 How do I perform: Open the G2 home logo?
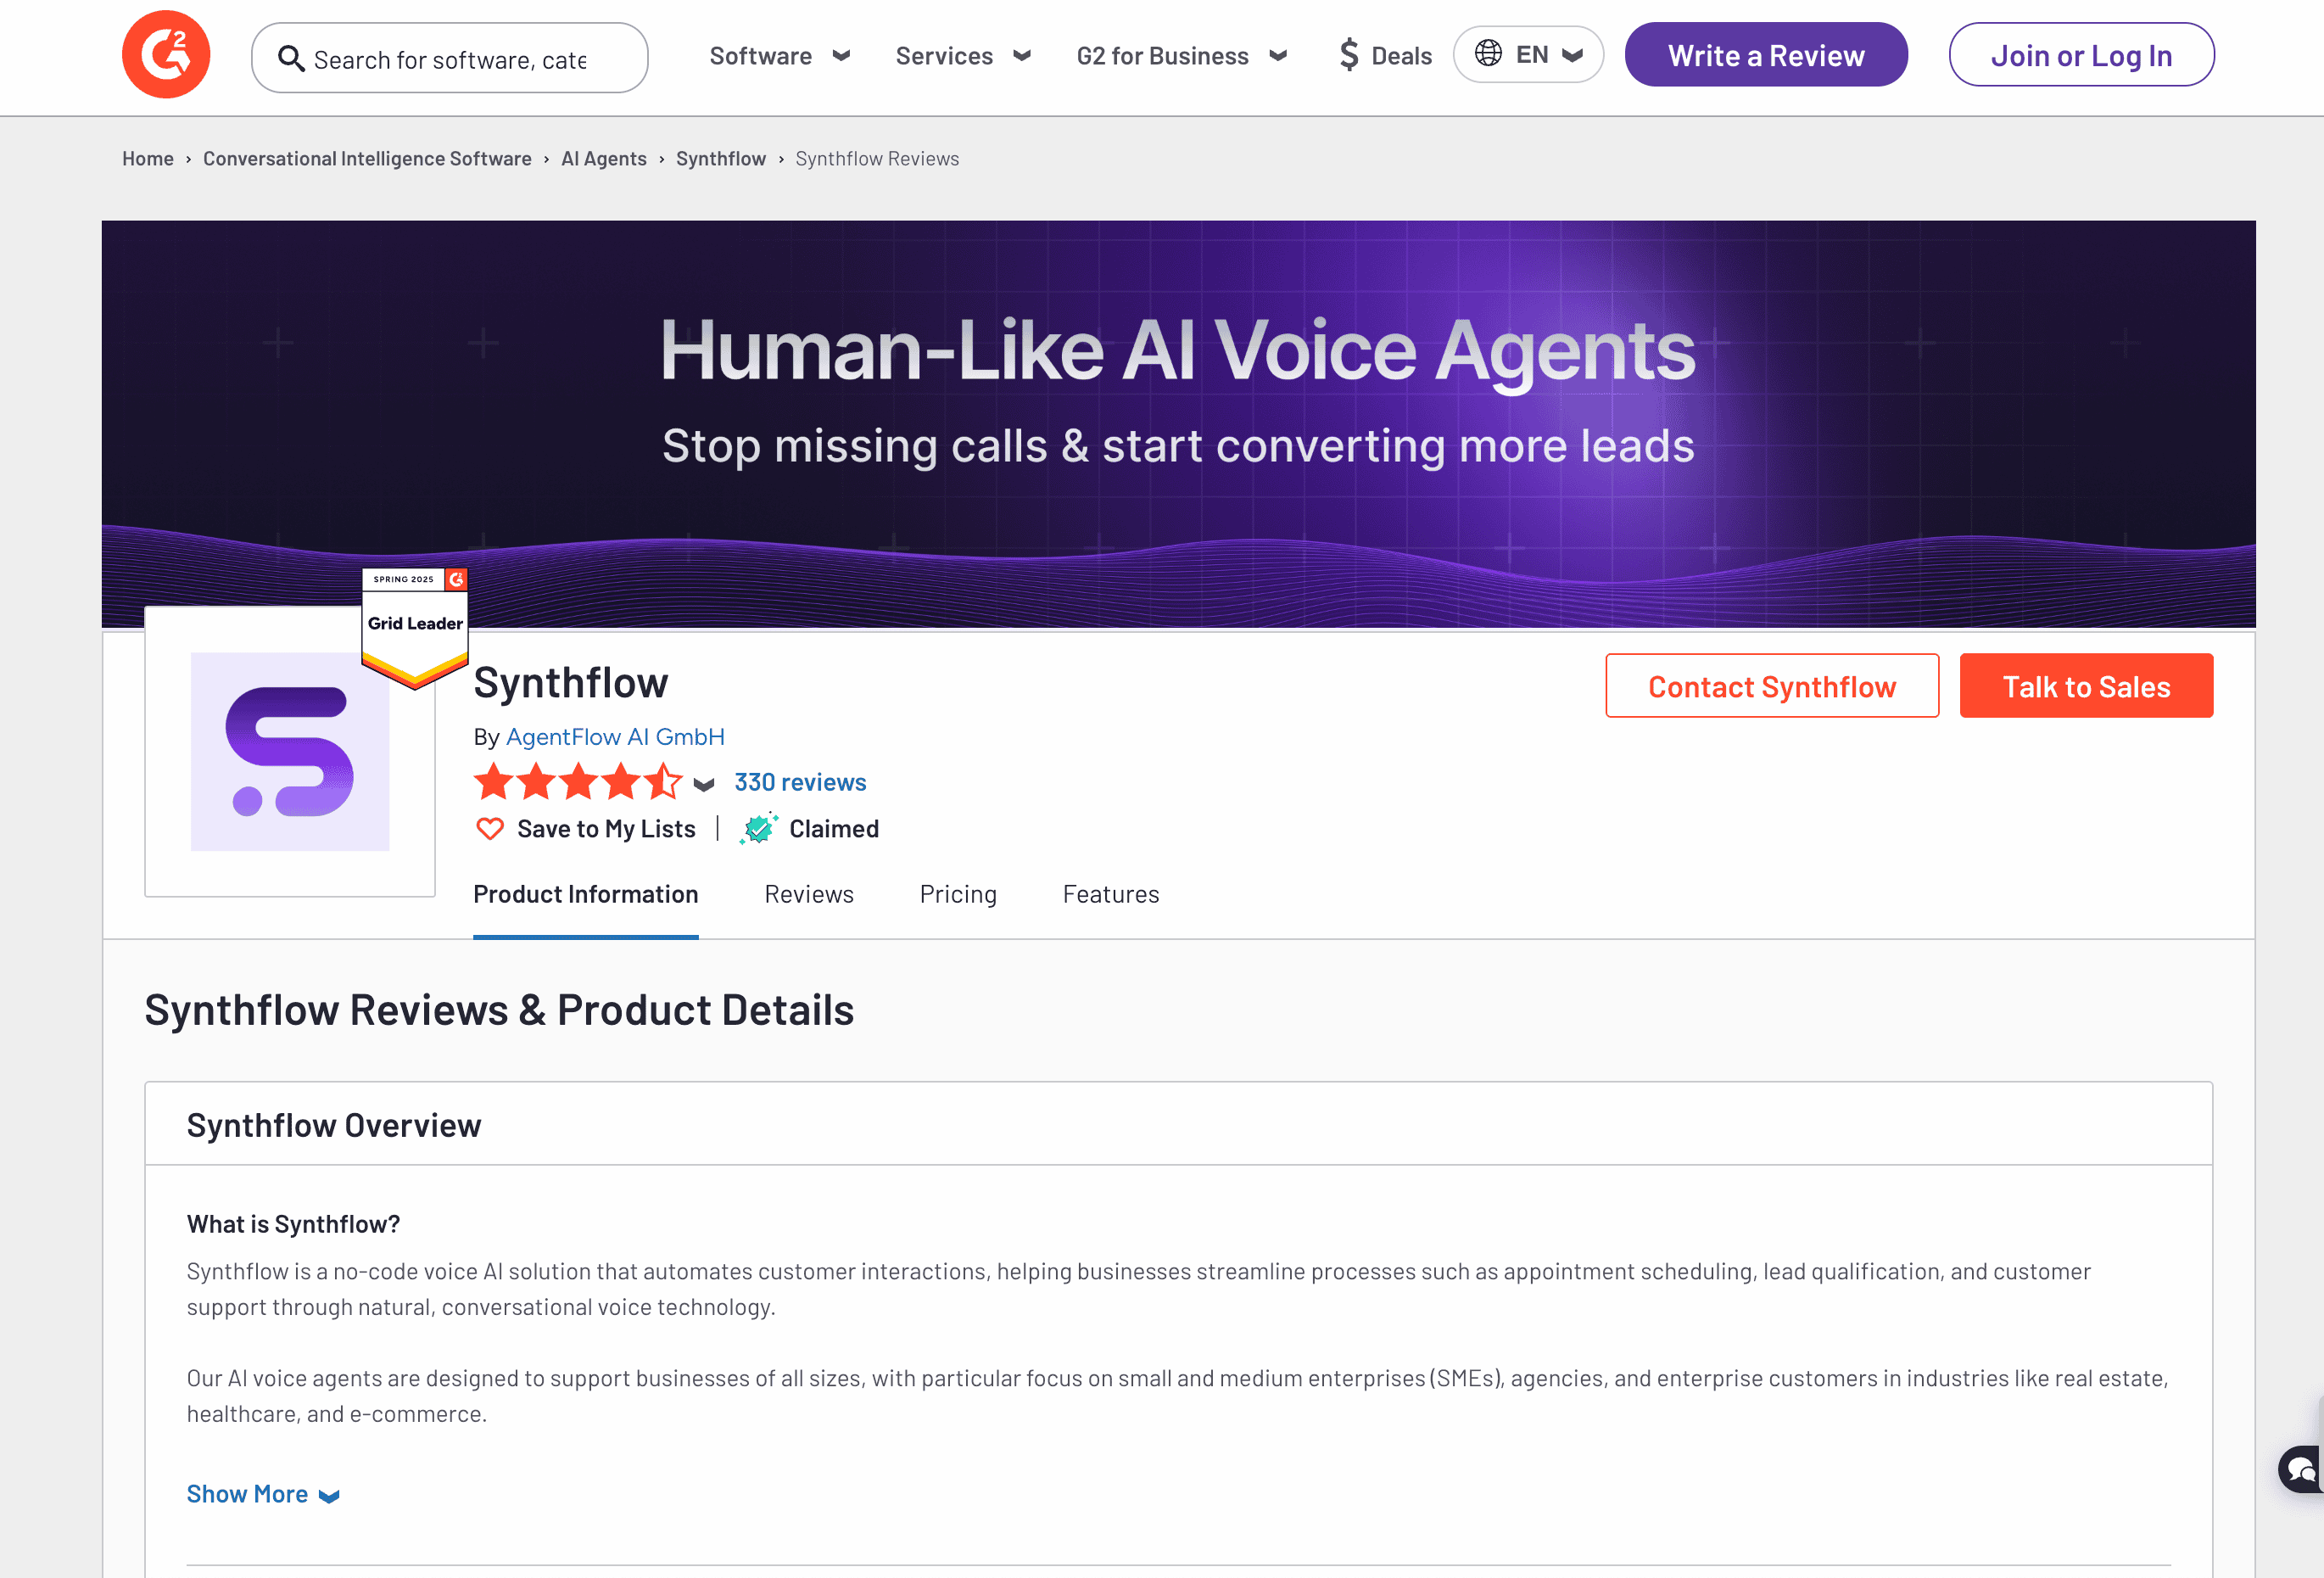[166, 55]
